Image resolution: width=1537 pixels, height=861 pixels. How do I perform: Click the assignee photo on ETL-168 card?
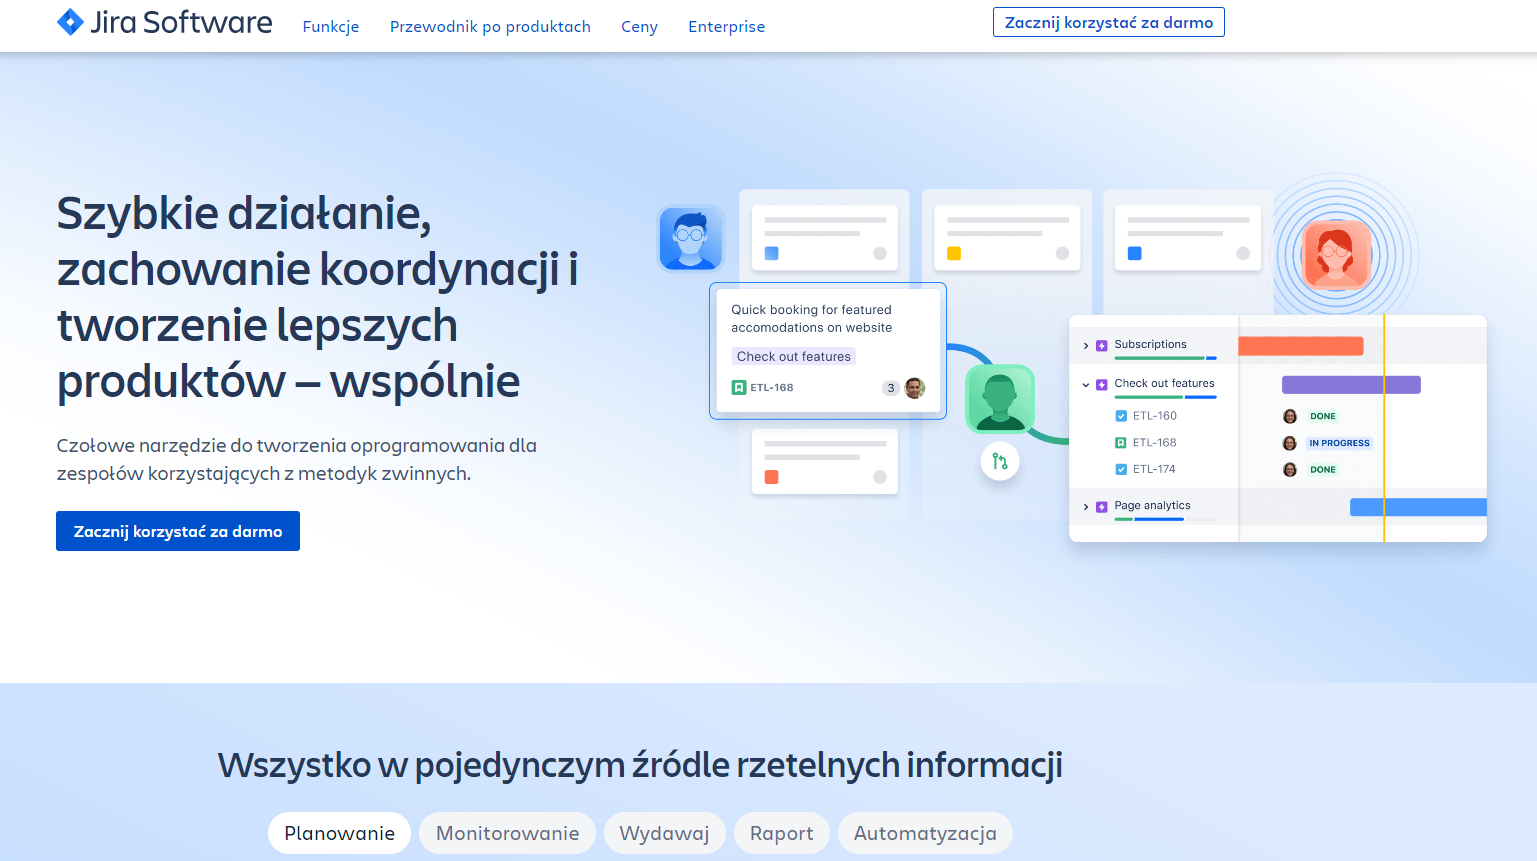pyautogui.click(x=914, y=388)
